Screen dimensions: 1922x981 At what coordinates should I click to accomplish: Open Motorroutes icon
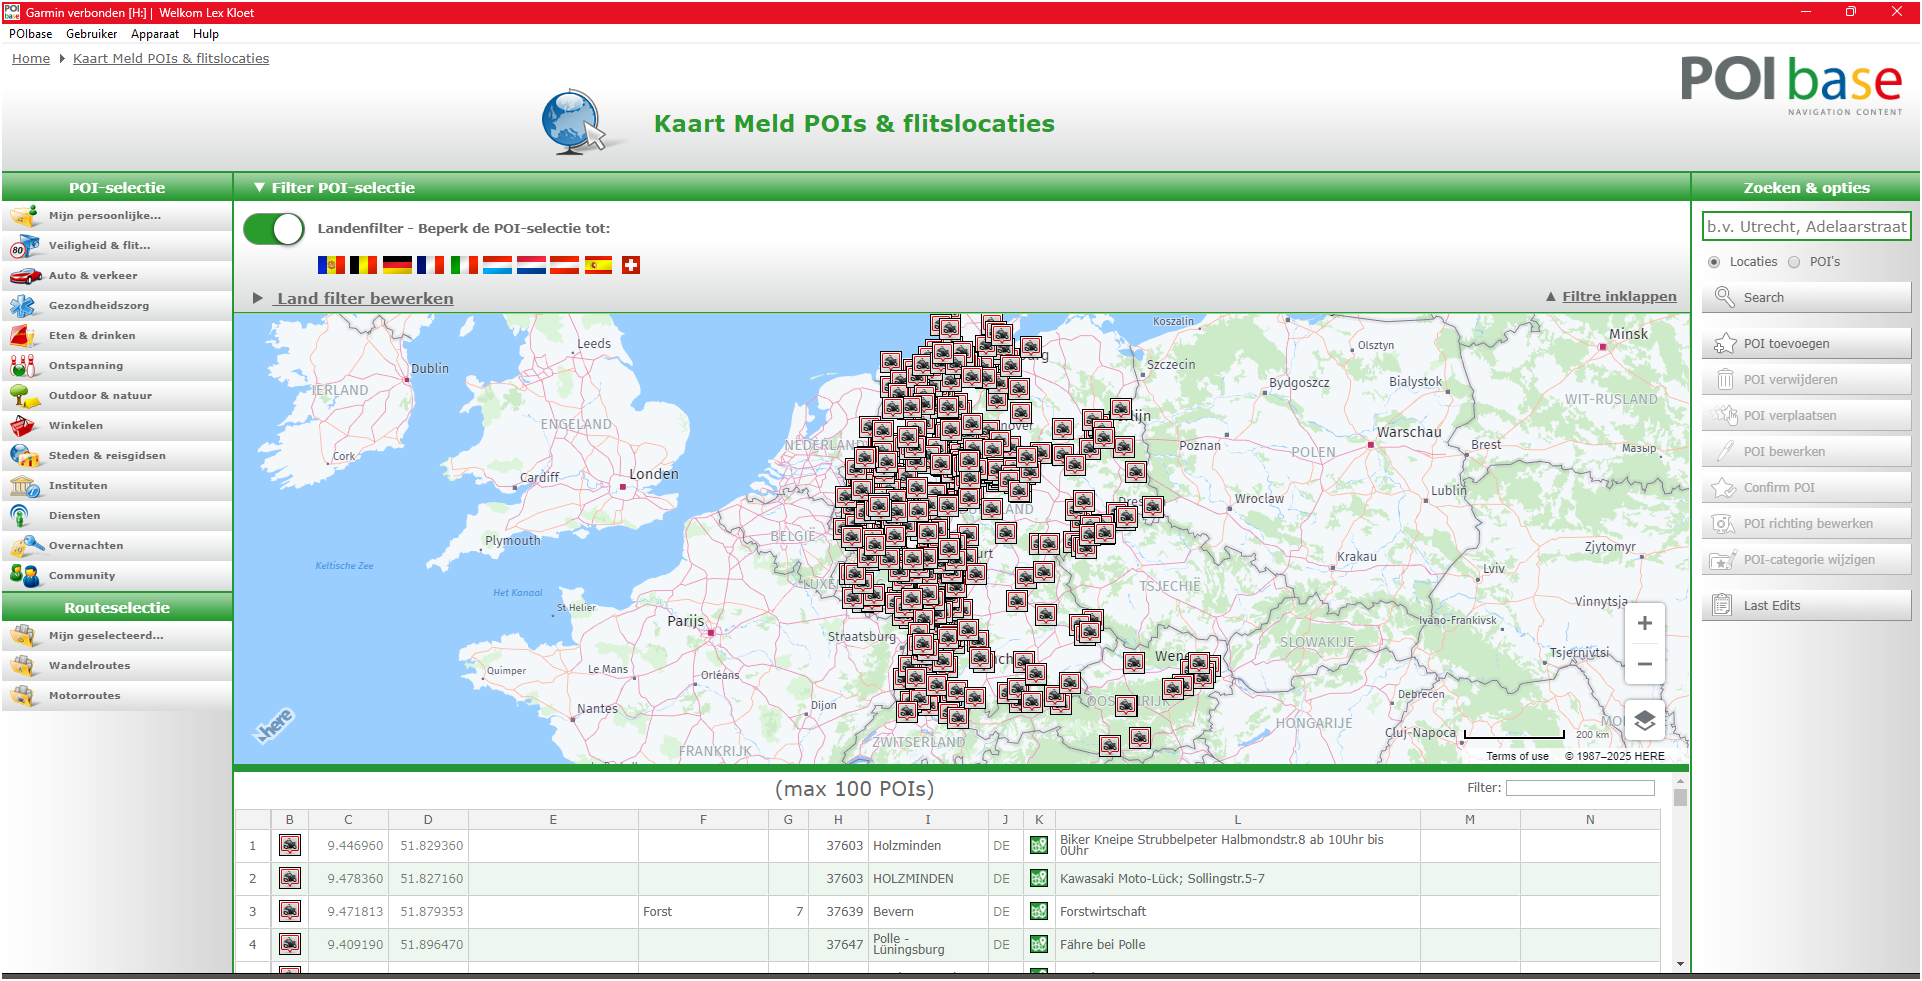(25, 696)
